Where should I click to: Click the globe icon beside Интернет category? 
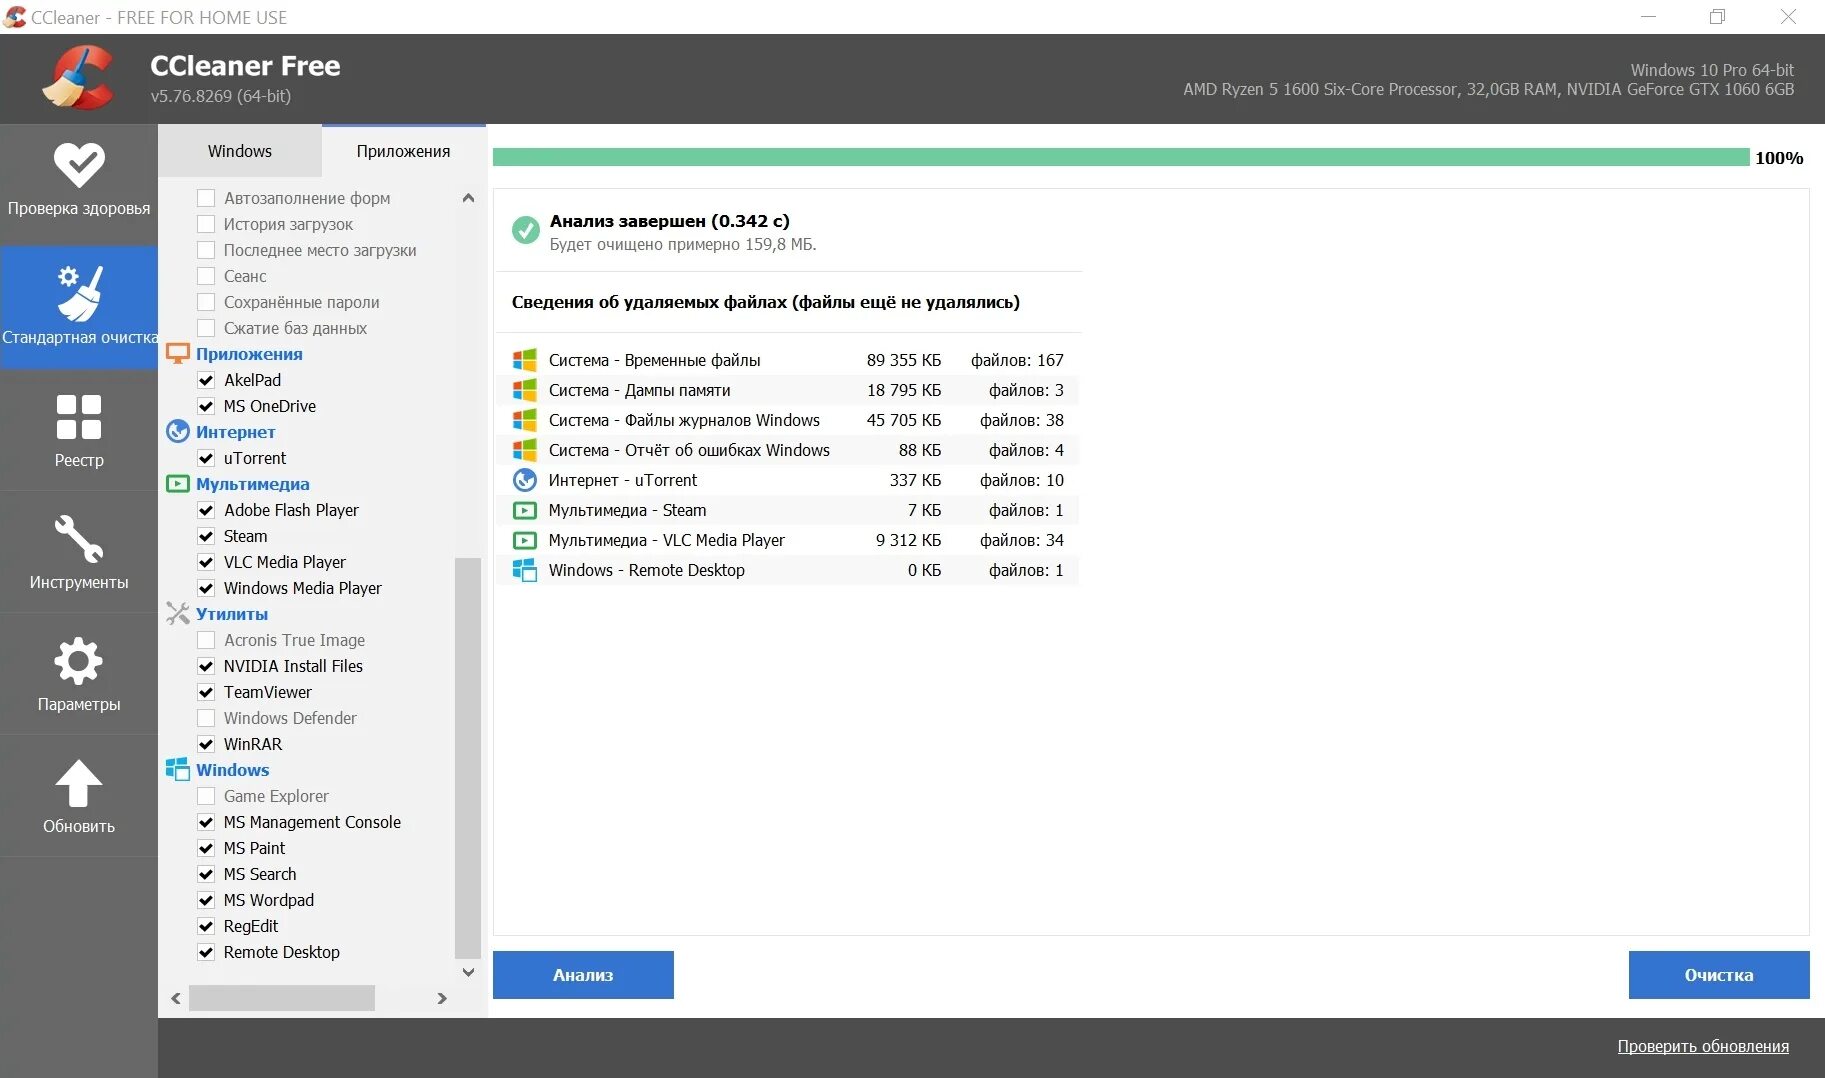[177, 432]
